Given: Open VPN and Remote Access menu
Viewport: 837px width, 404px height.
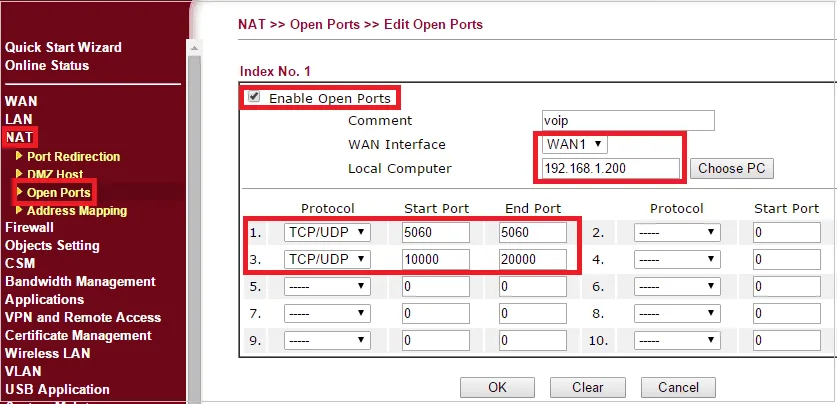Looking at the screenshot, I should (82, 317).
